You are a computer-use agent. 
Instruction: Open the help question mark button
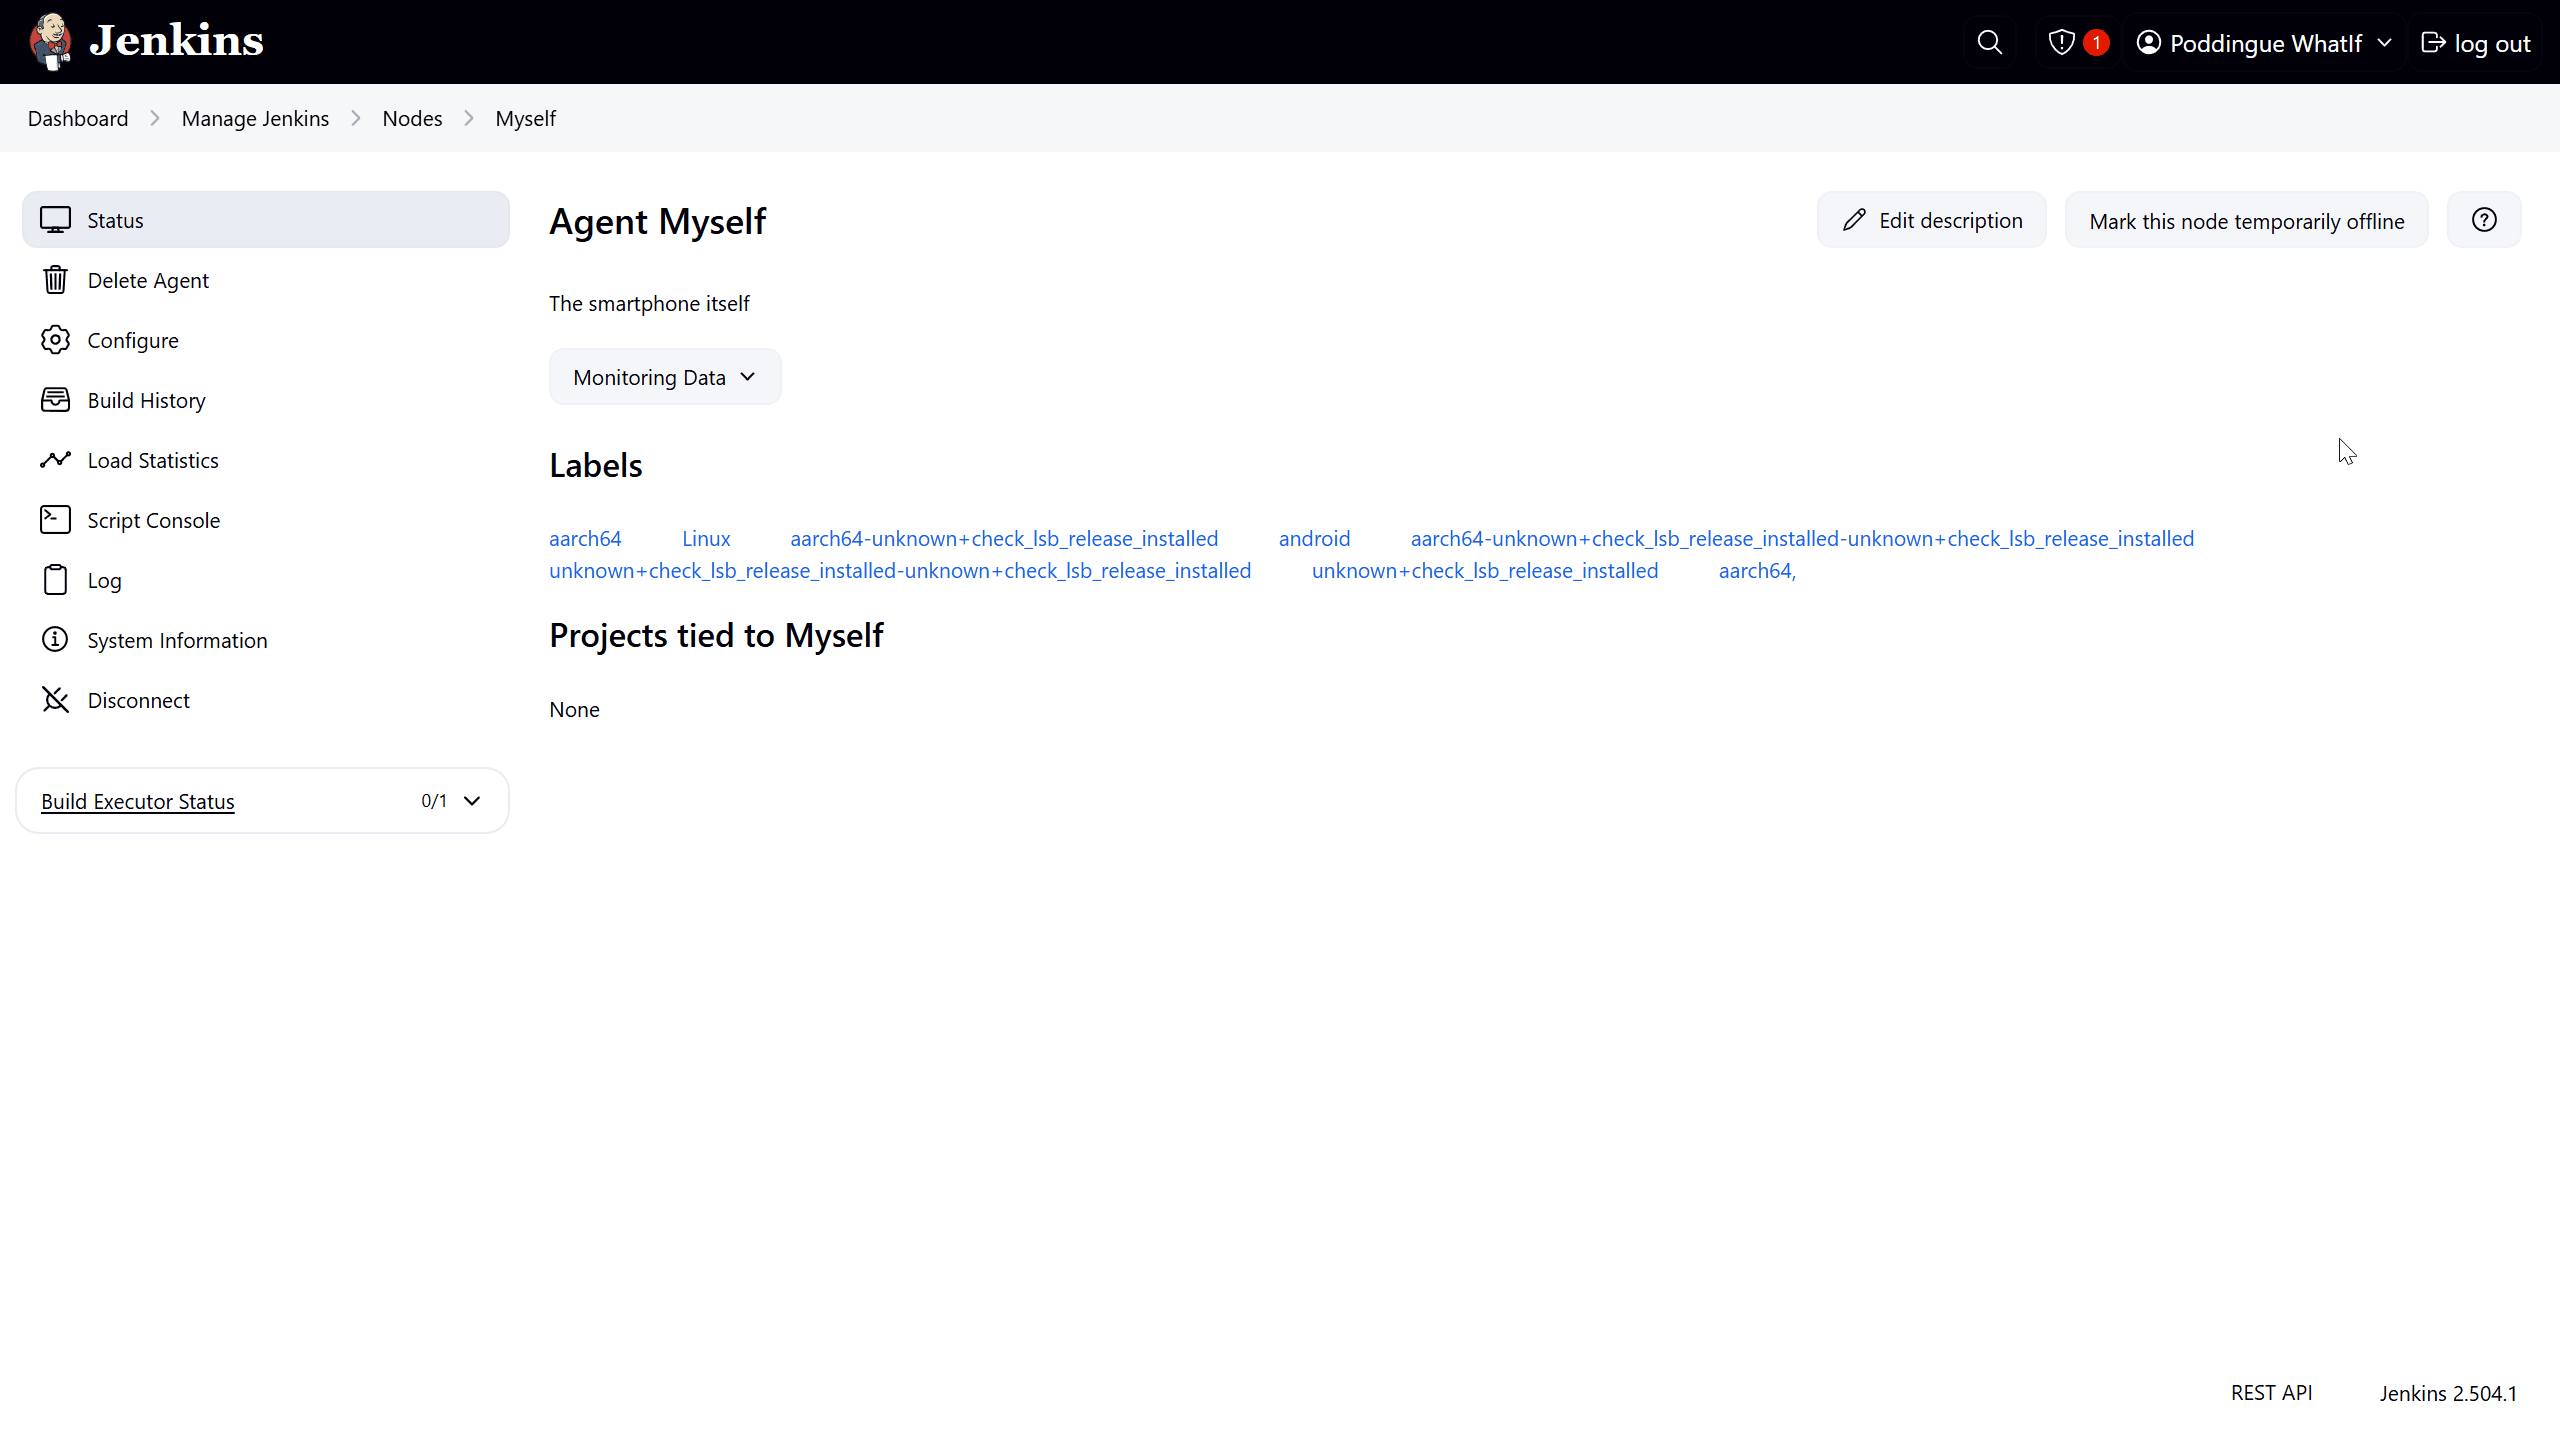[2484, 219]
